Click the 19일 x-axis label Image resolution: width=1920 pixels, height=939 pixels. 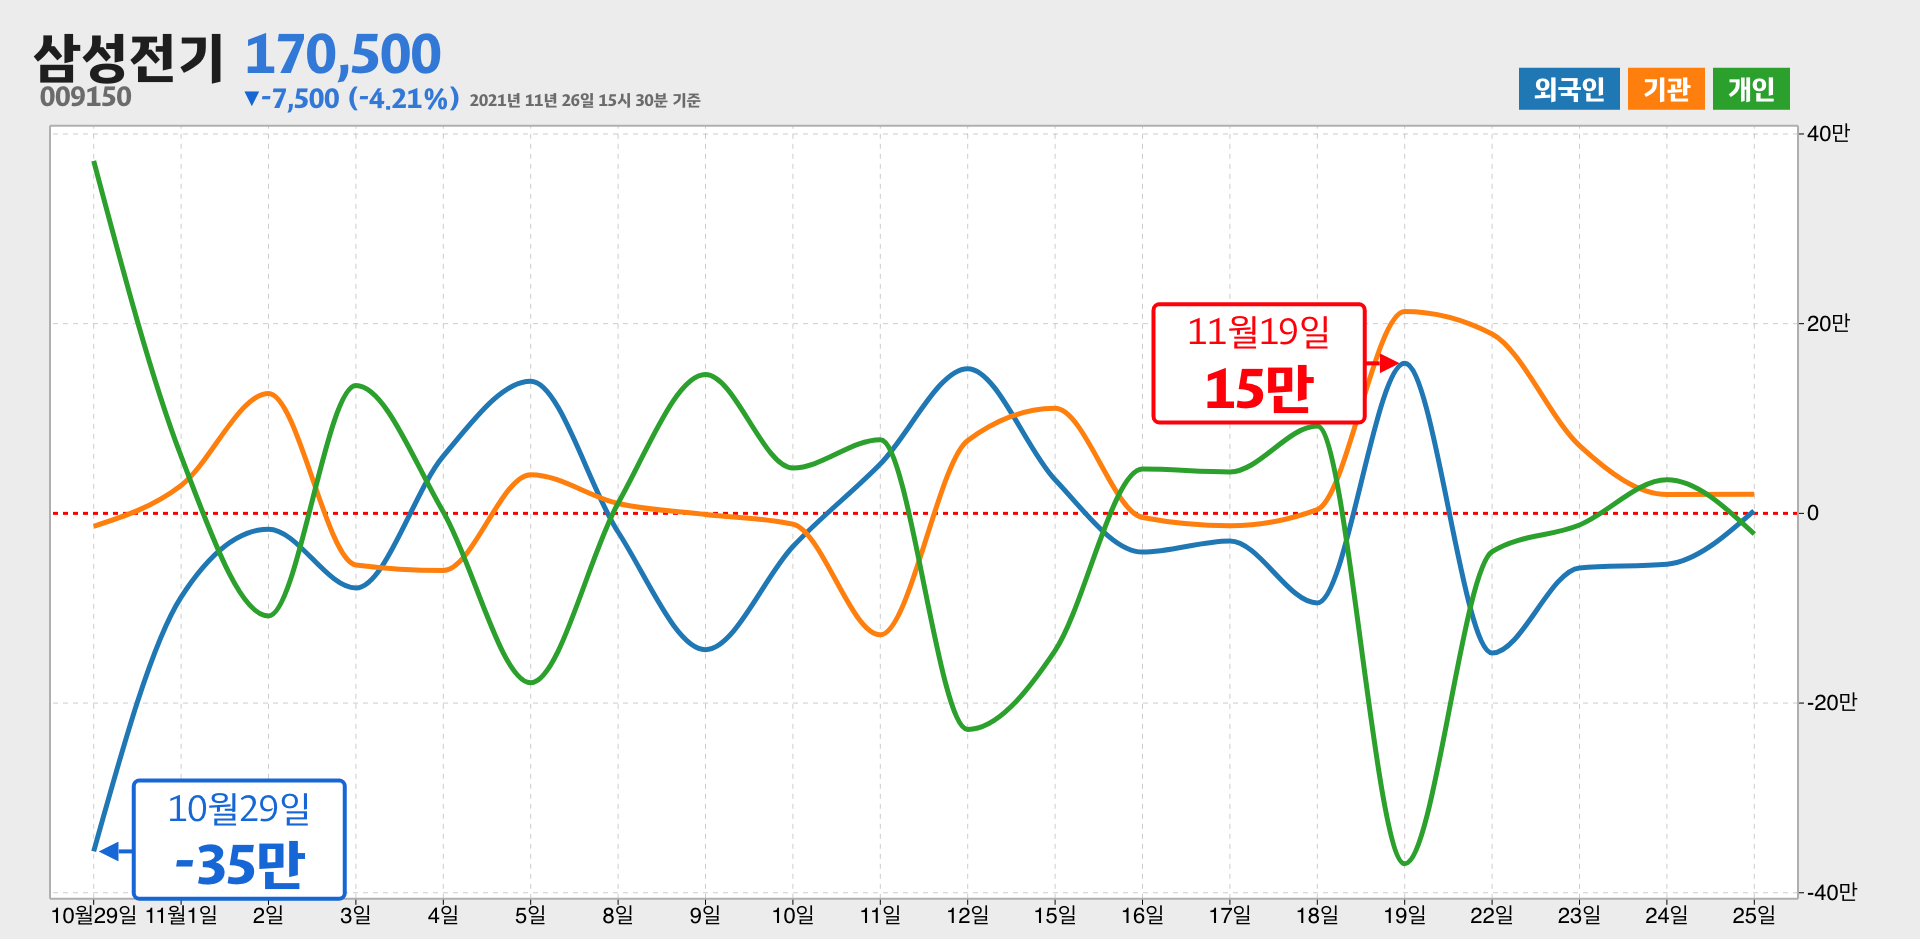1404,915
